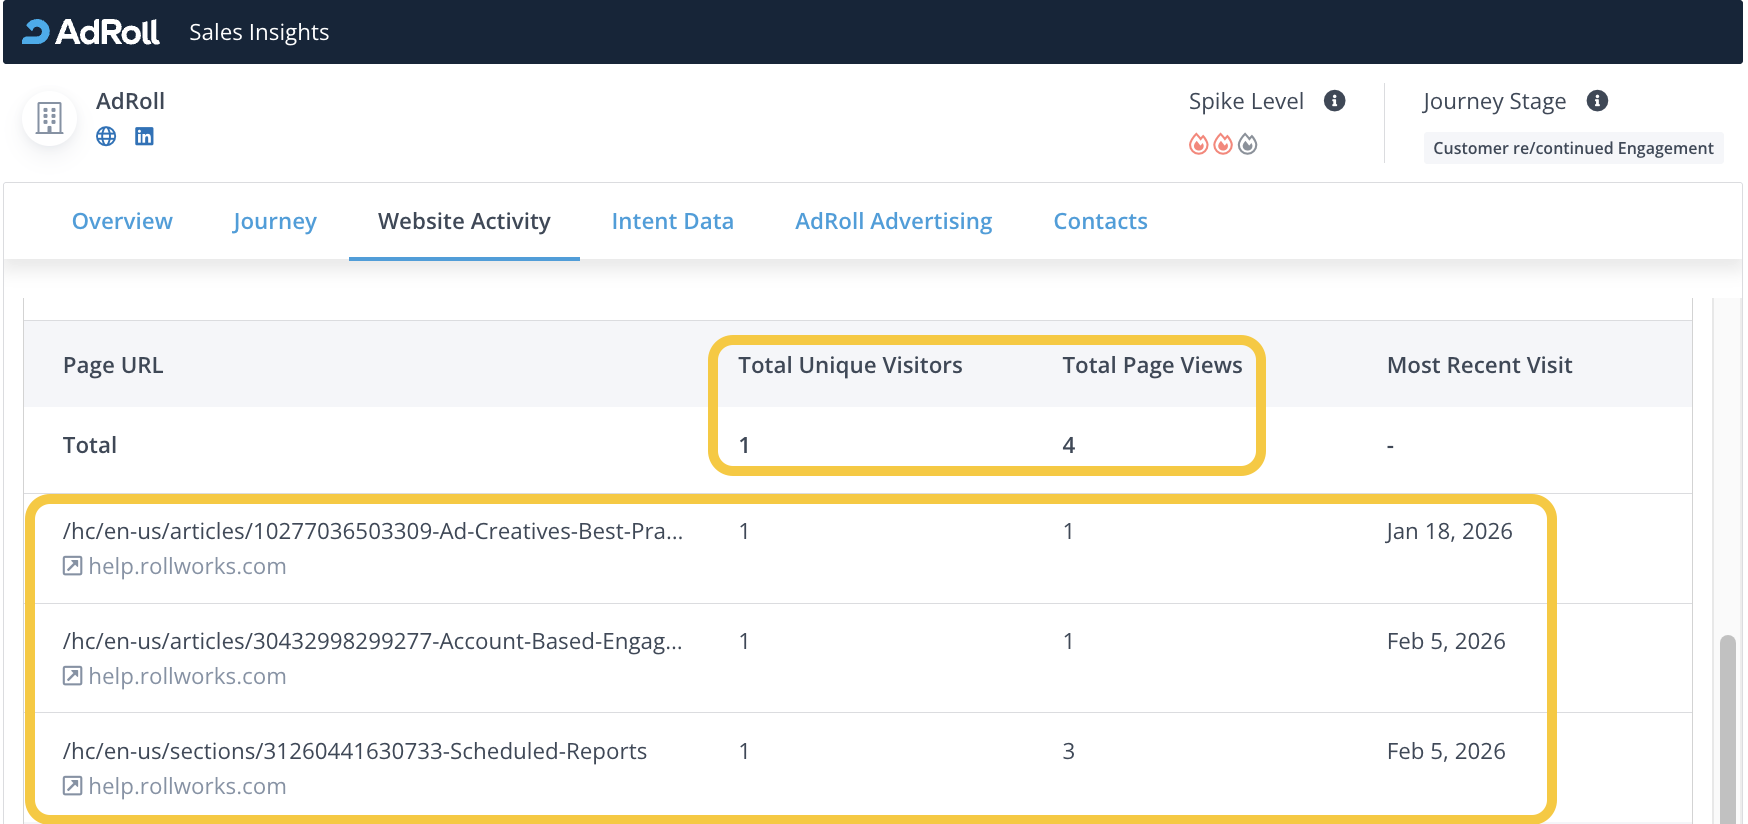Click the Journey Stage label
This screenshot has width=1748, height=824.
[x=1494, y=101]
